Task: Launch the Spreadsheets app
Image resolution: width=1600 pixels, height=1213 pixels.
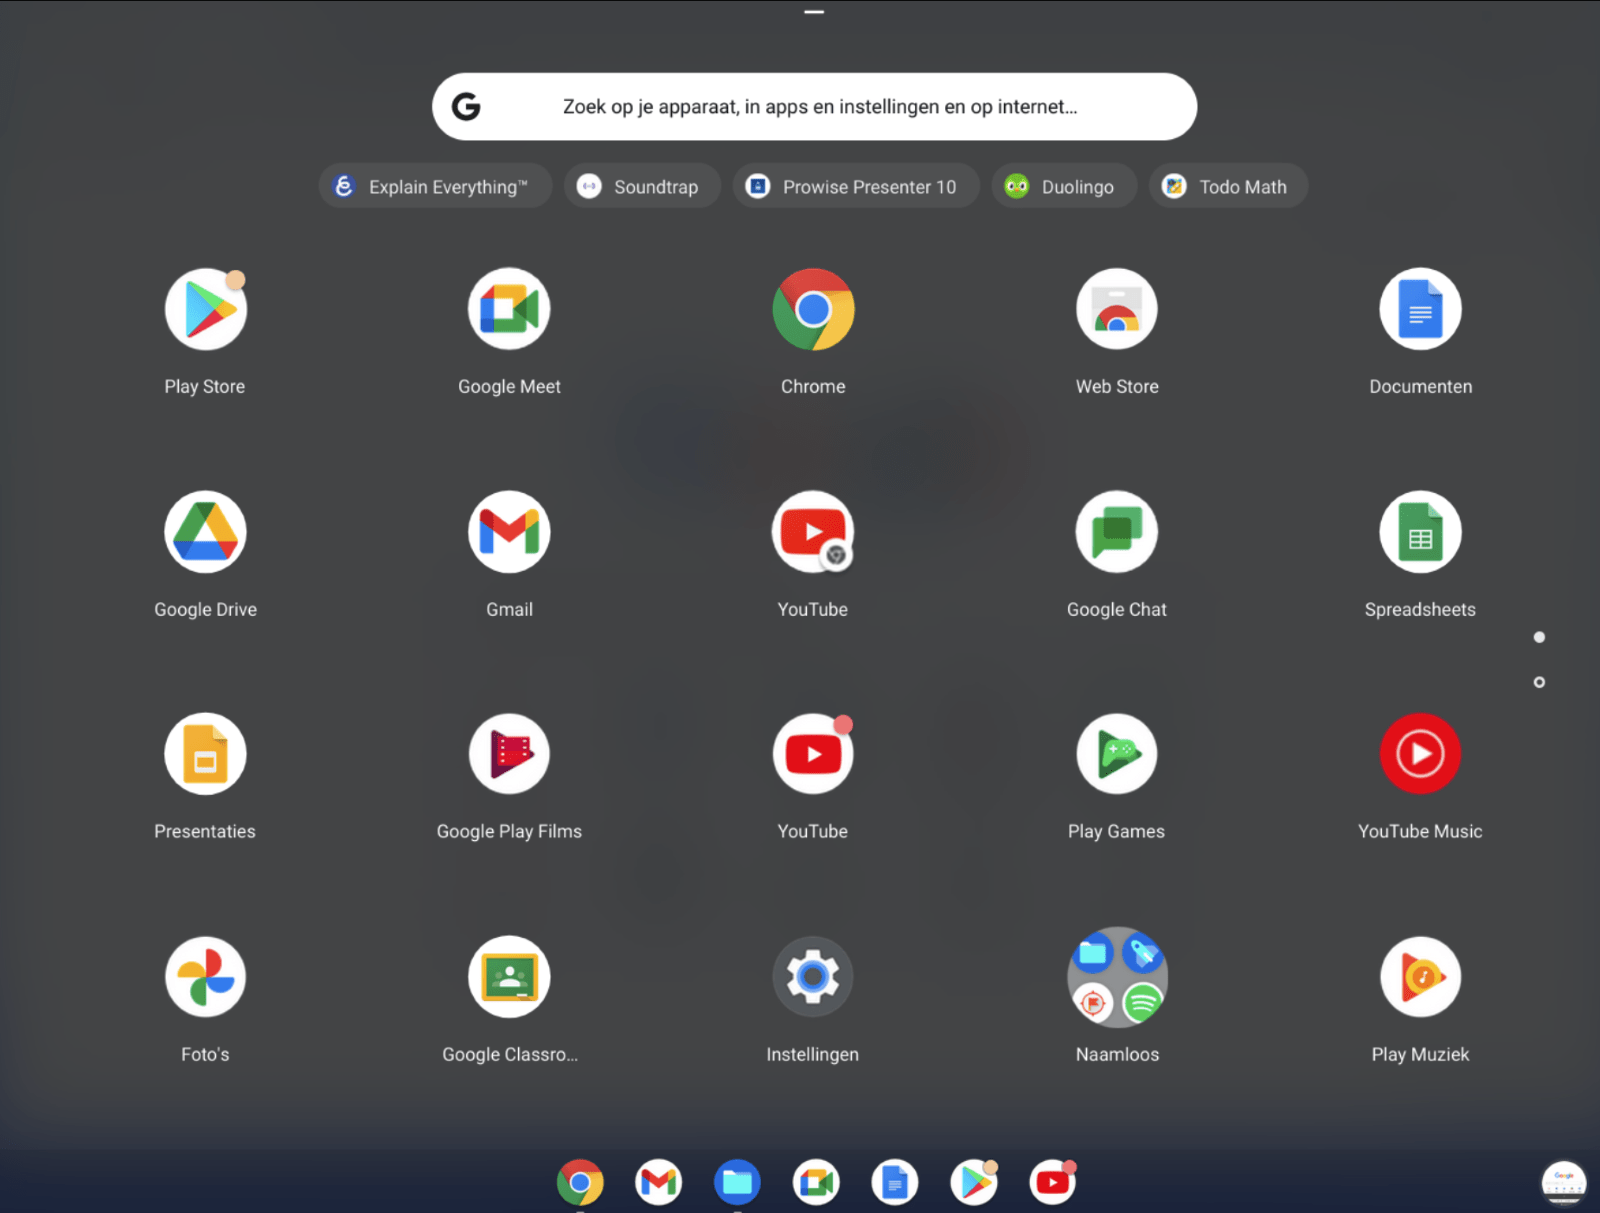Action: pos(1420,532)
